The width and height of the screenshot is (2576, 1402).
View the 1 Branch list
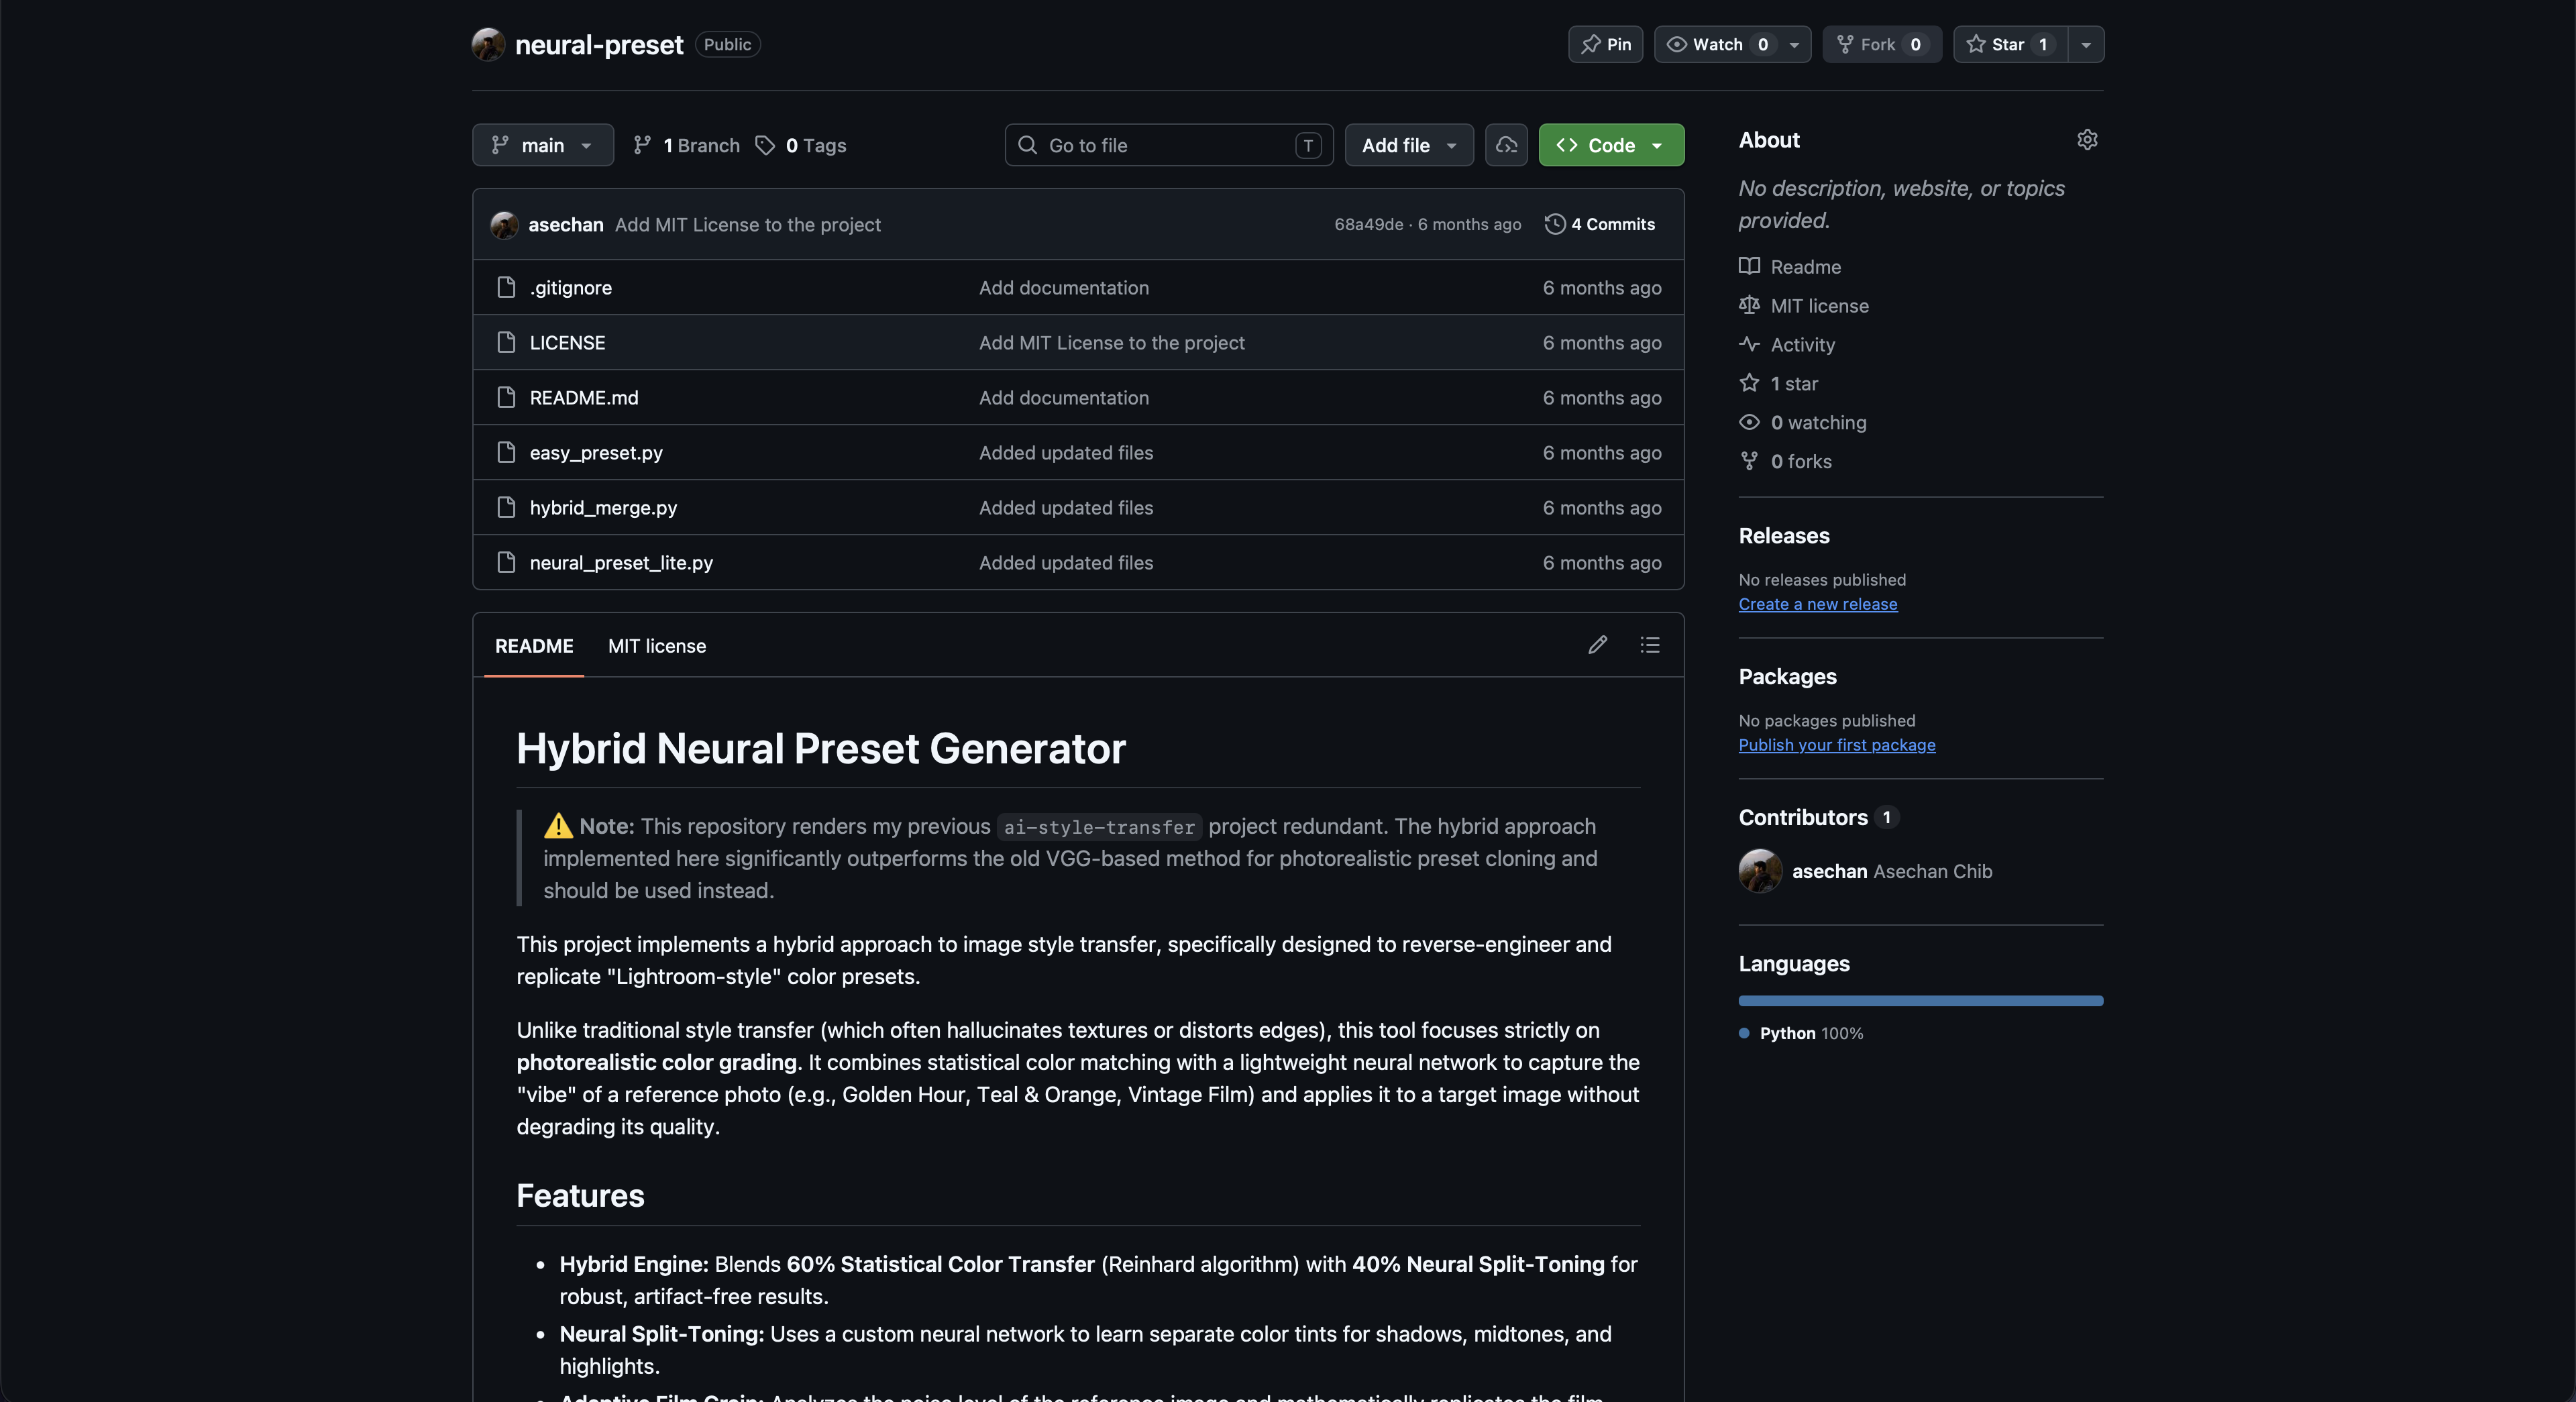click(x=686, y=145)
